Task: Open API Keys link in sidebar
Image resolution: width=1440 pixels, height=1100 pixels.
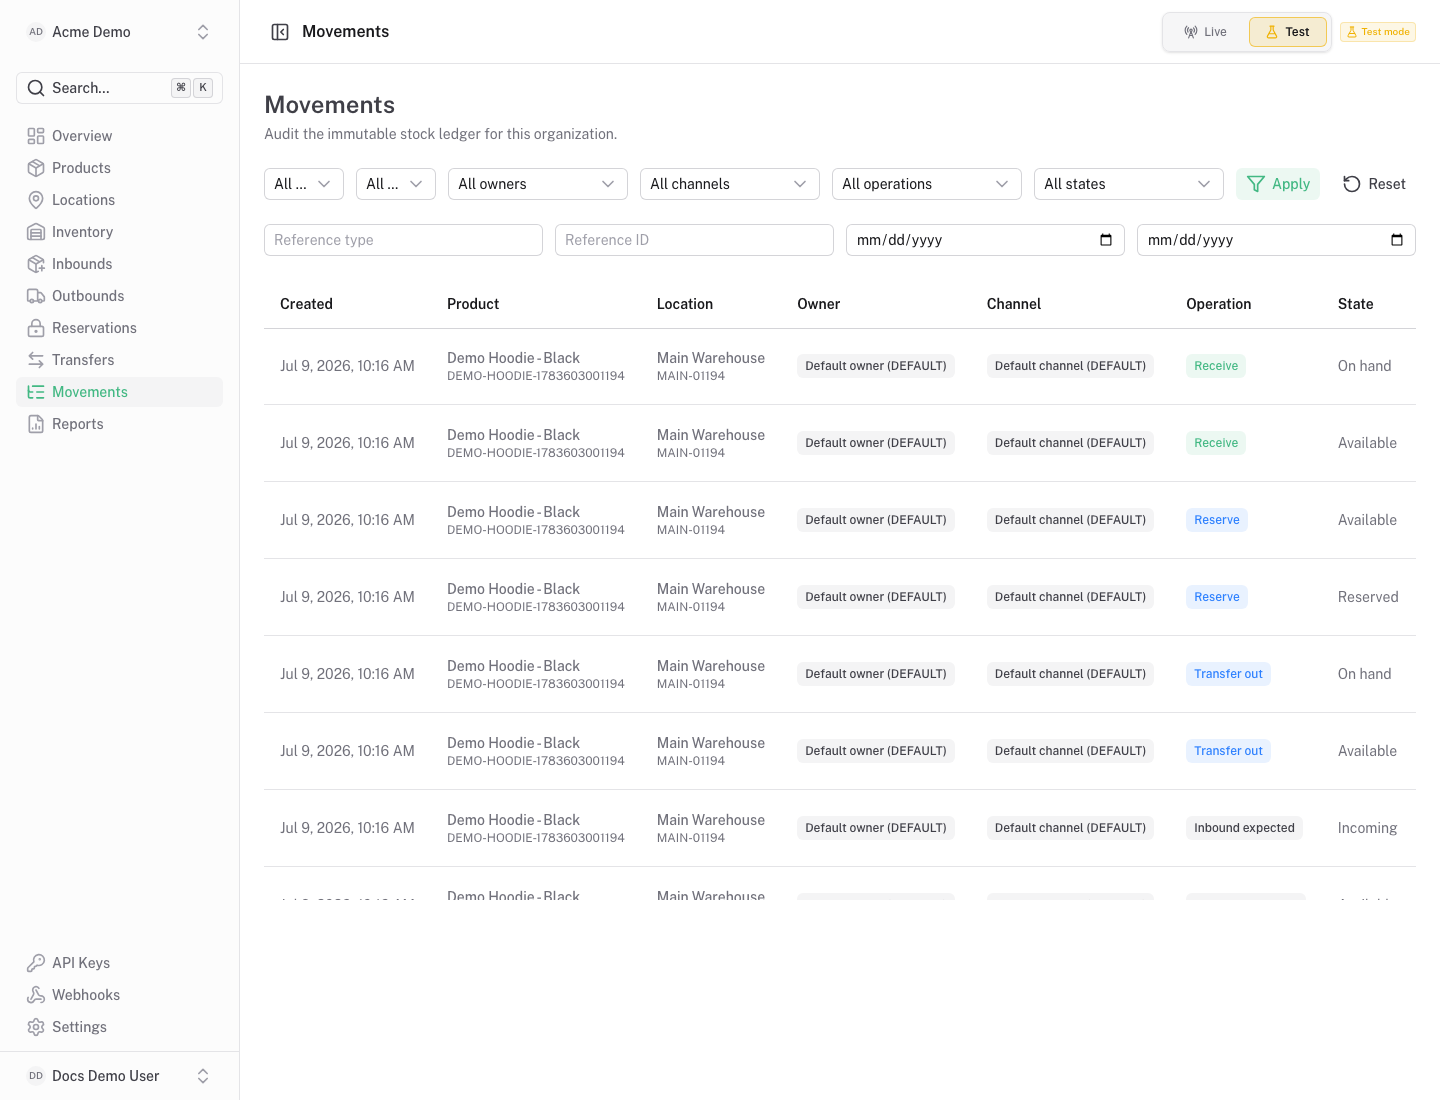Action: [x=119, y=963]
